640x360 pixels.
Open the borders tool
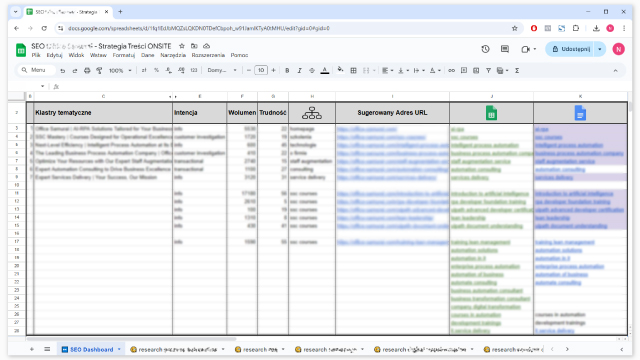coord(353,70)
